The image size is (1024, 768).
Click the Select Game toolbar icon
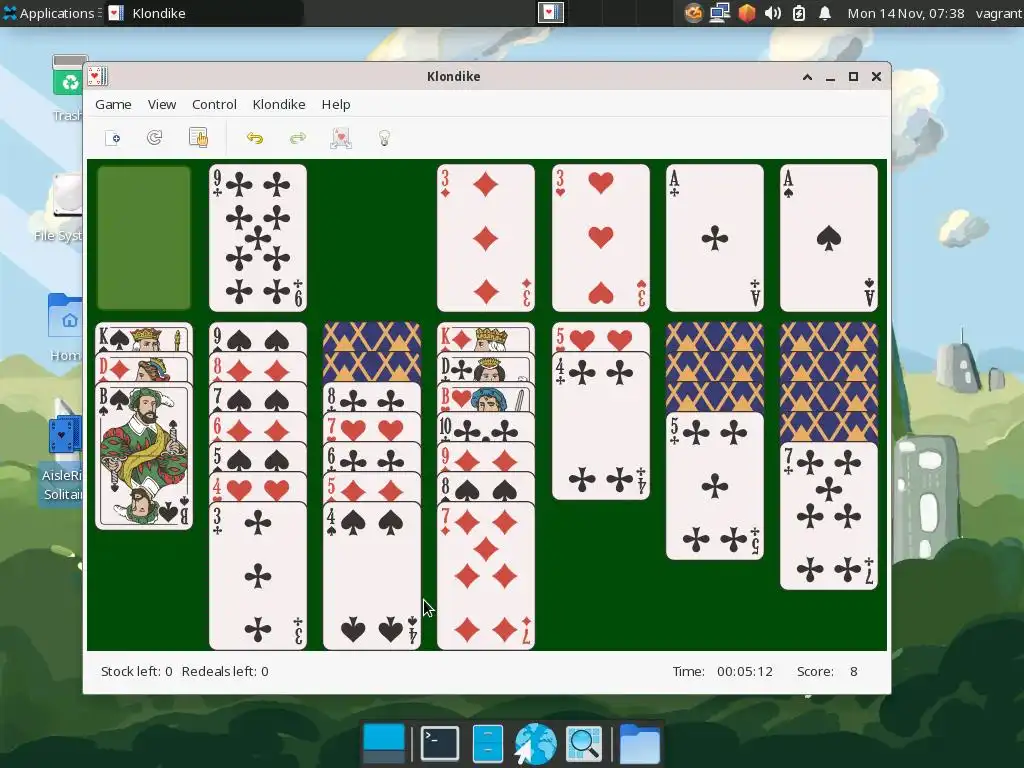tap(198, 138)
